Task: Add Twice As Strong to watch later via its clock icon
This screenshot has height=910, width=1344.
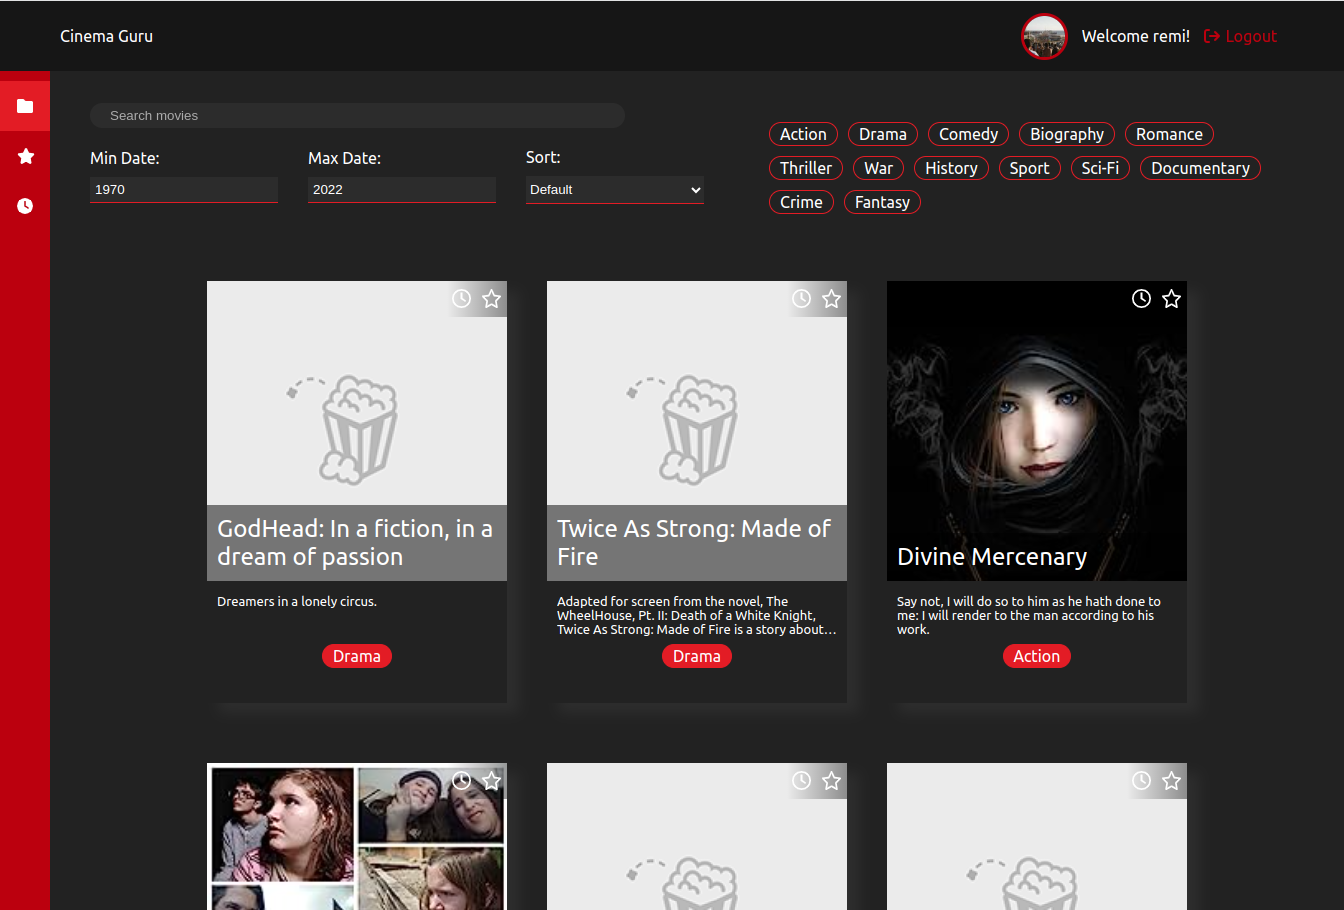Action: click(801, 298)
